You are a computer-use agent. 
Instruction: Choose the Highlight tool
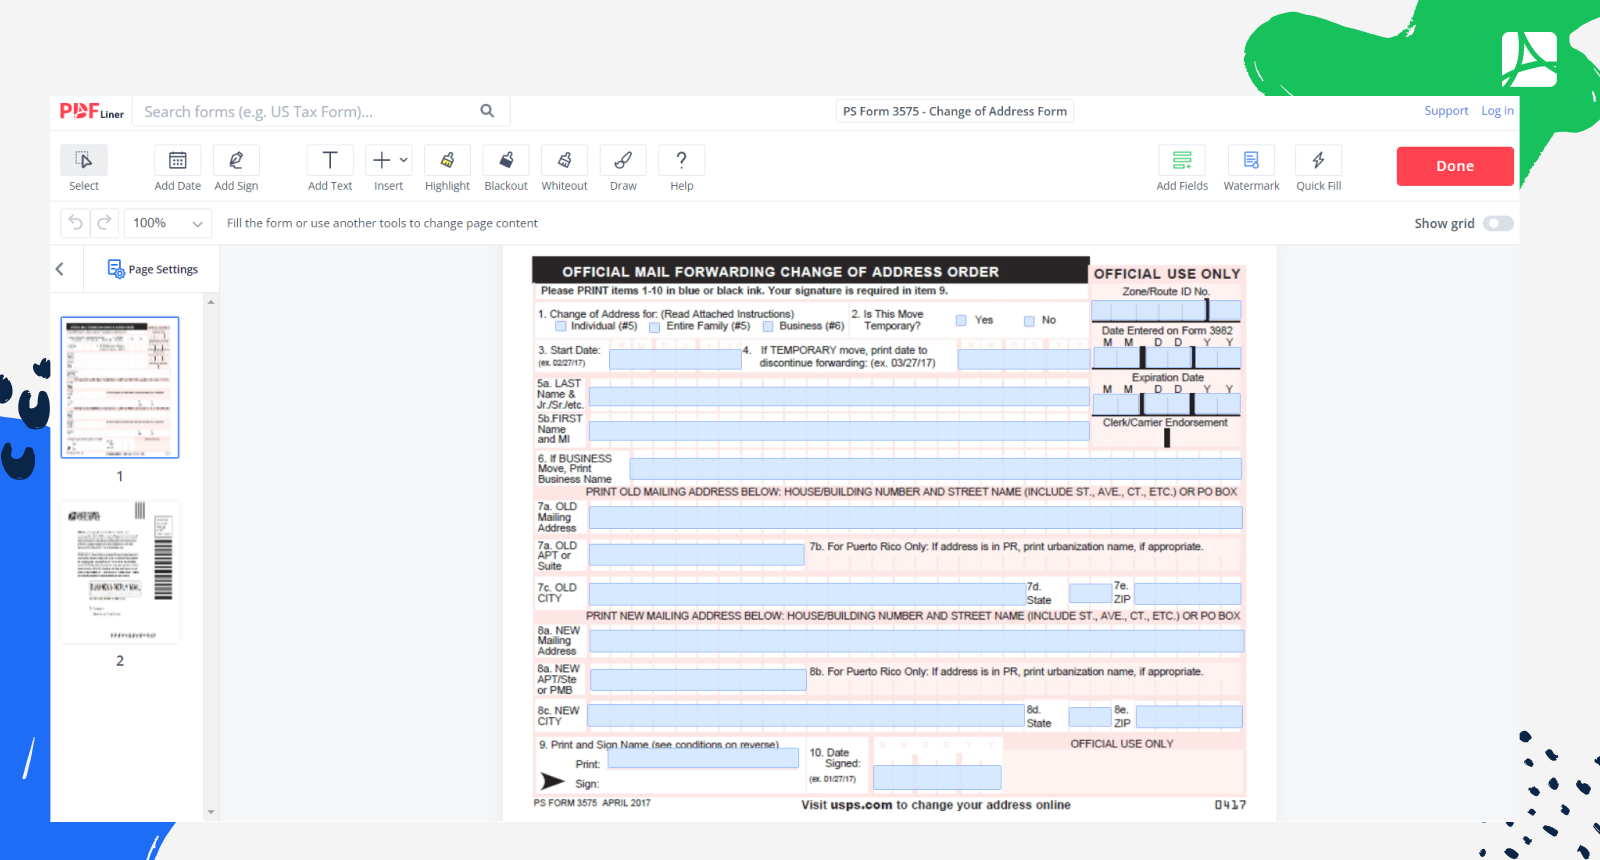click(447, 161)
